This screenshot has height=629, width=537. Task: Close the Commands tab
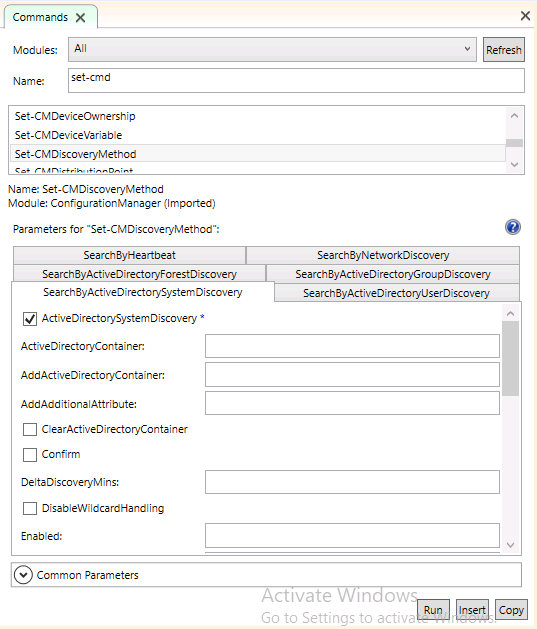[81, 18]
